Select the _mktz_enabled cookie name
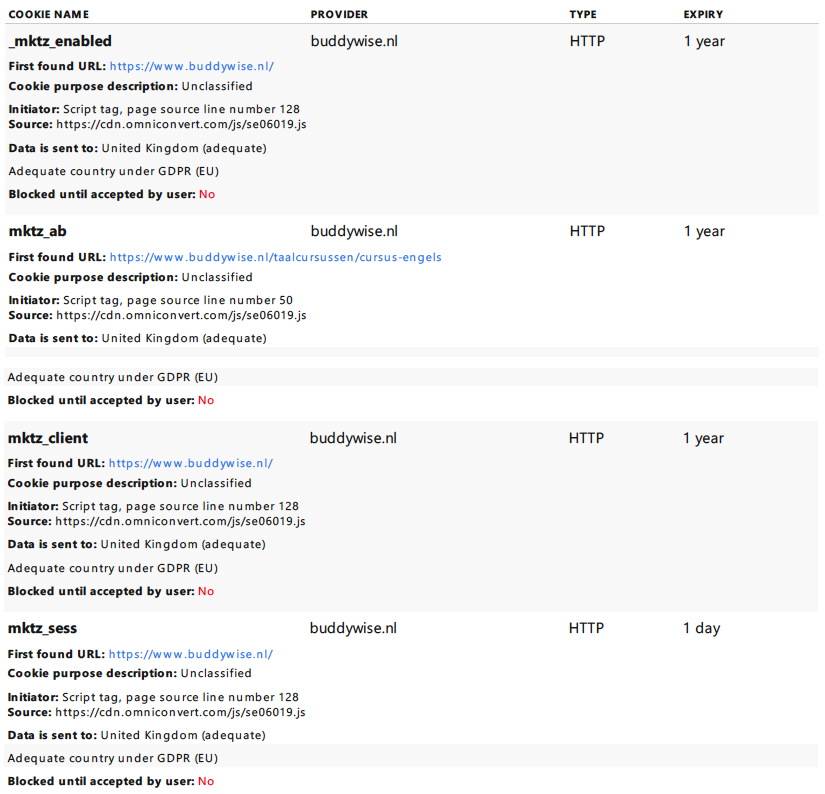The image size is (825, 794). click(x=60, y=41)
